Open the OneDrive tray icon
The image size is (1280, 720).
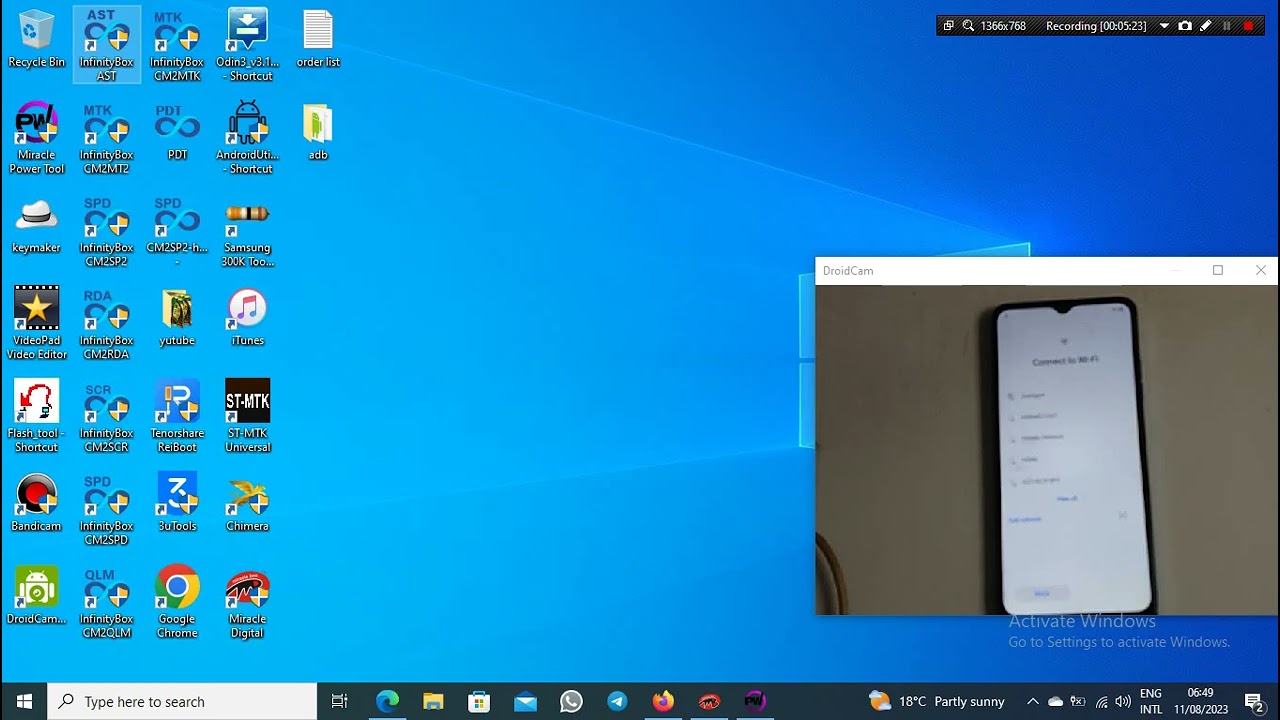tap(1055, 701)
